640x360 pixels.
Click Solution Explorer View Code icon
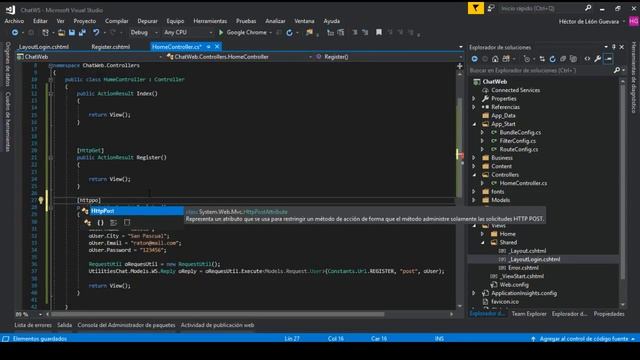587,59
